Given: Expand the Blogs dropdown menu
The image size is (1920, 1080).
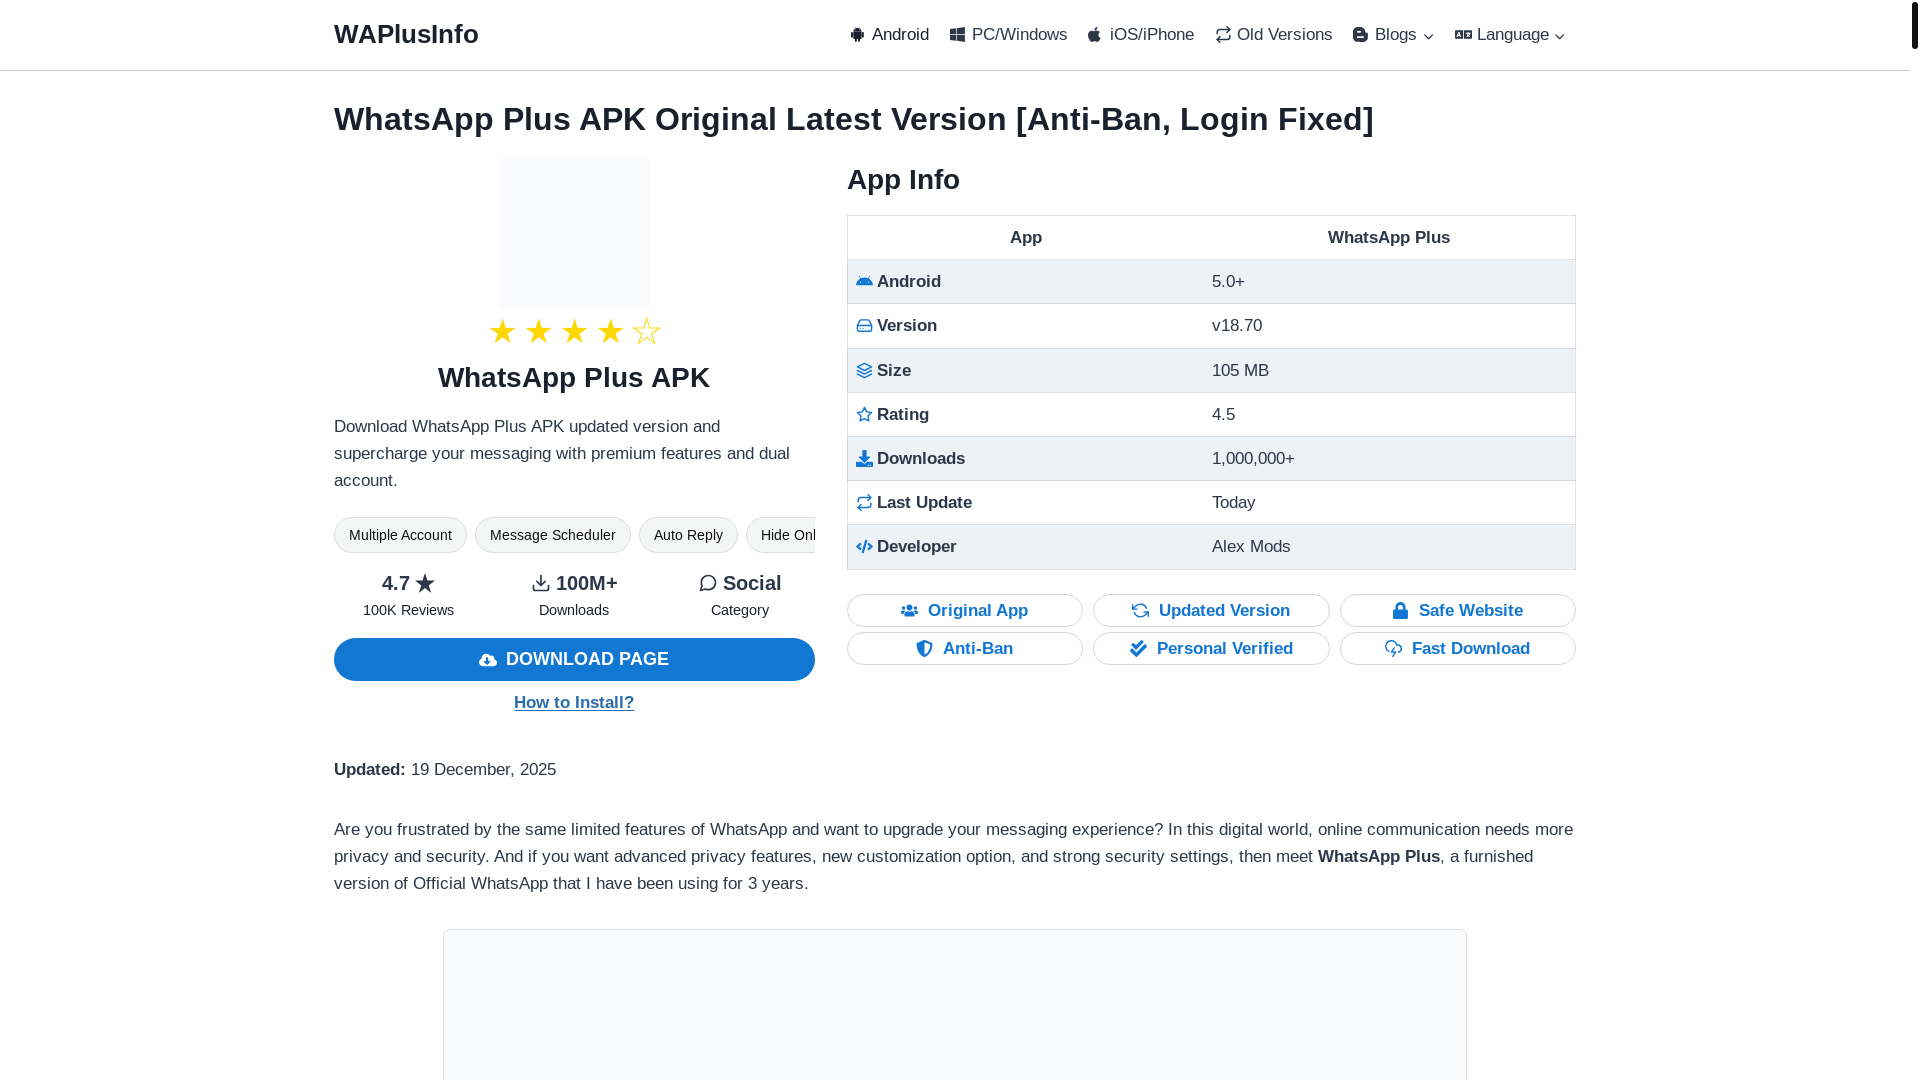Looking at the screenshot, I should click(1393, 35).
